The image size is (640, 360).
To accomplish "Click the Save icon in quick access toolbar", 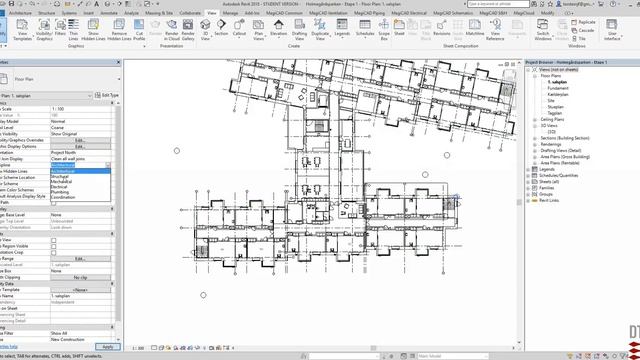I will (11, 4).
